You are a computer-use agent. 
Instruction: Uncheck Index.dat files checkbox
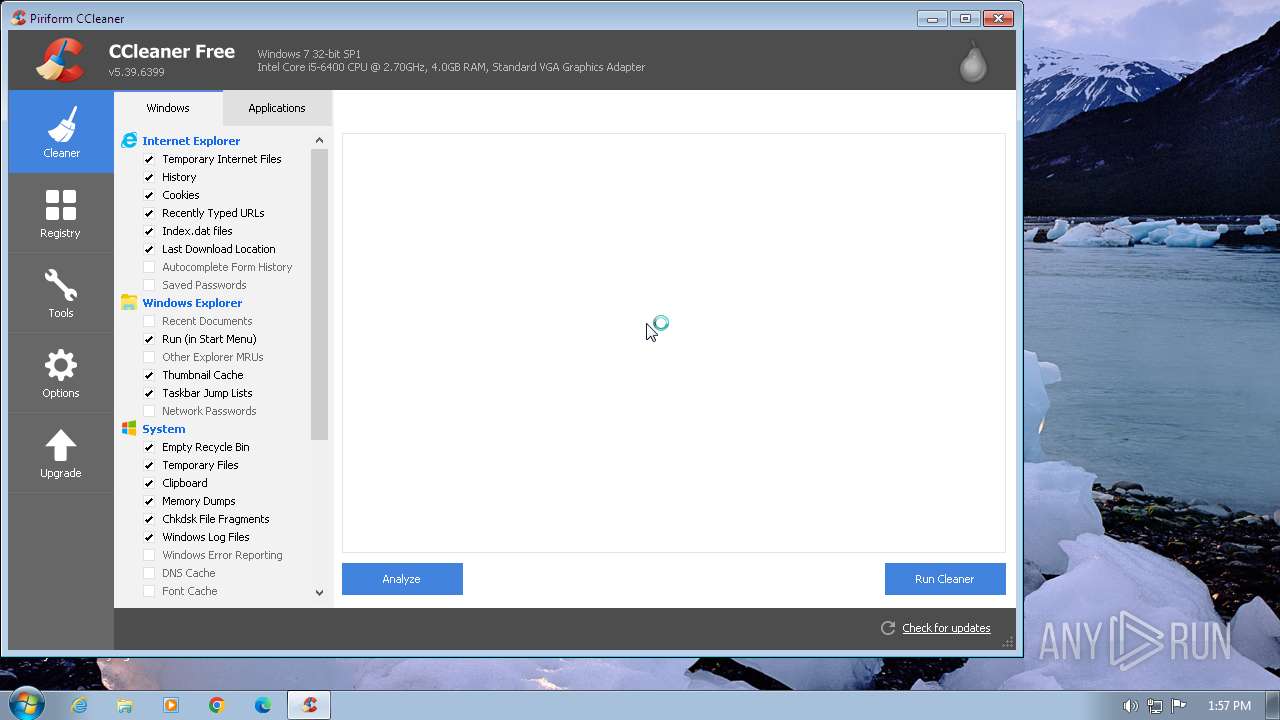149,231
